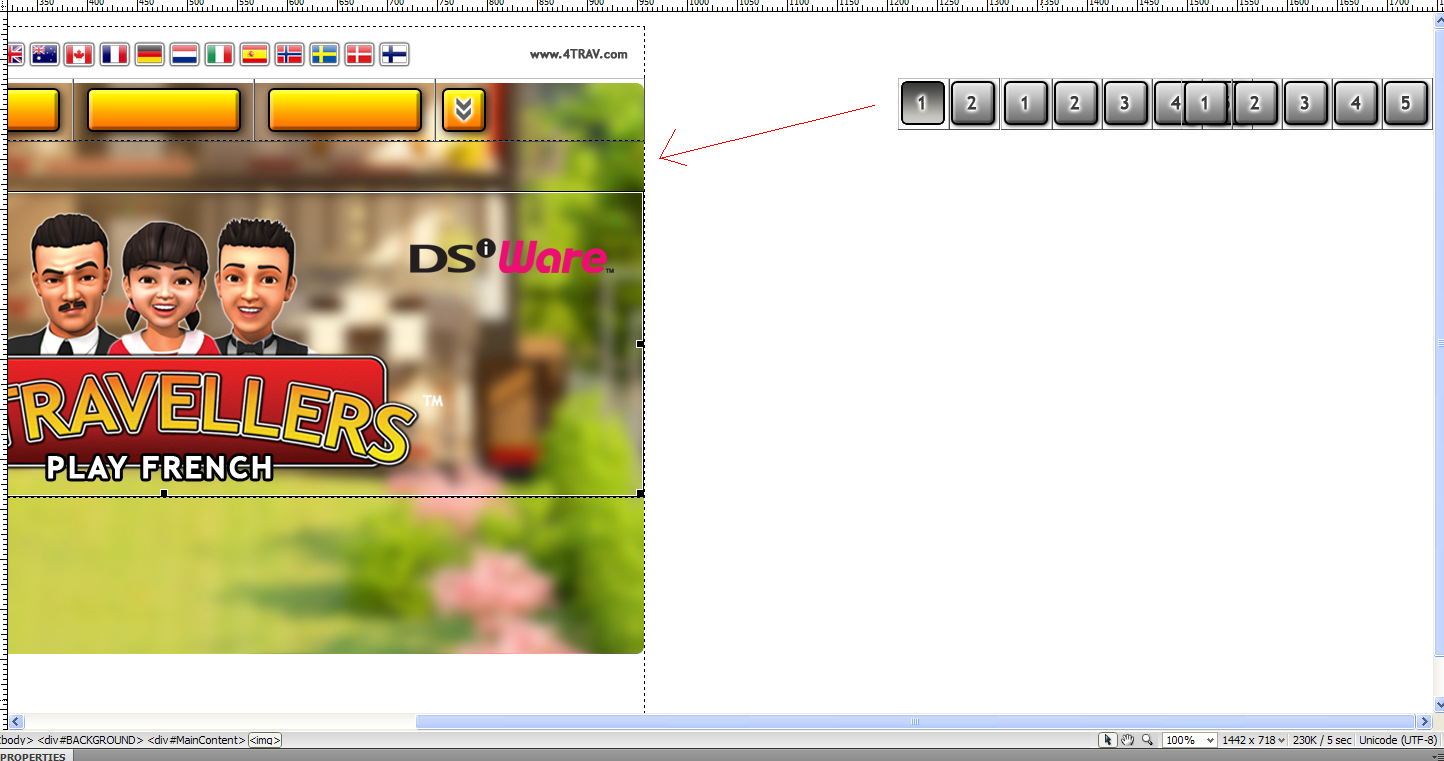
Task: Click the www.4TRAV.com text
Action: coord(579,54)
